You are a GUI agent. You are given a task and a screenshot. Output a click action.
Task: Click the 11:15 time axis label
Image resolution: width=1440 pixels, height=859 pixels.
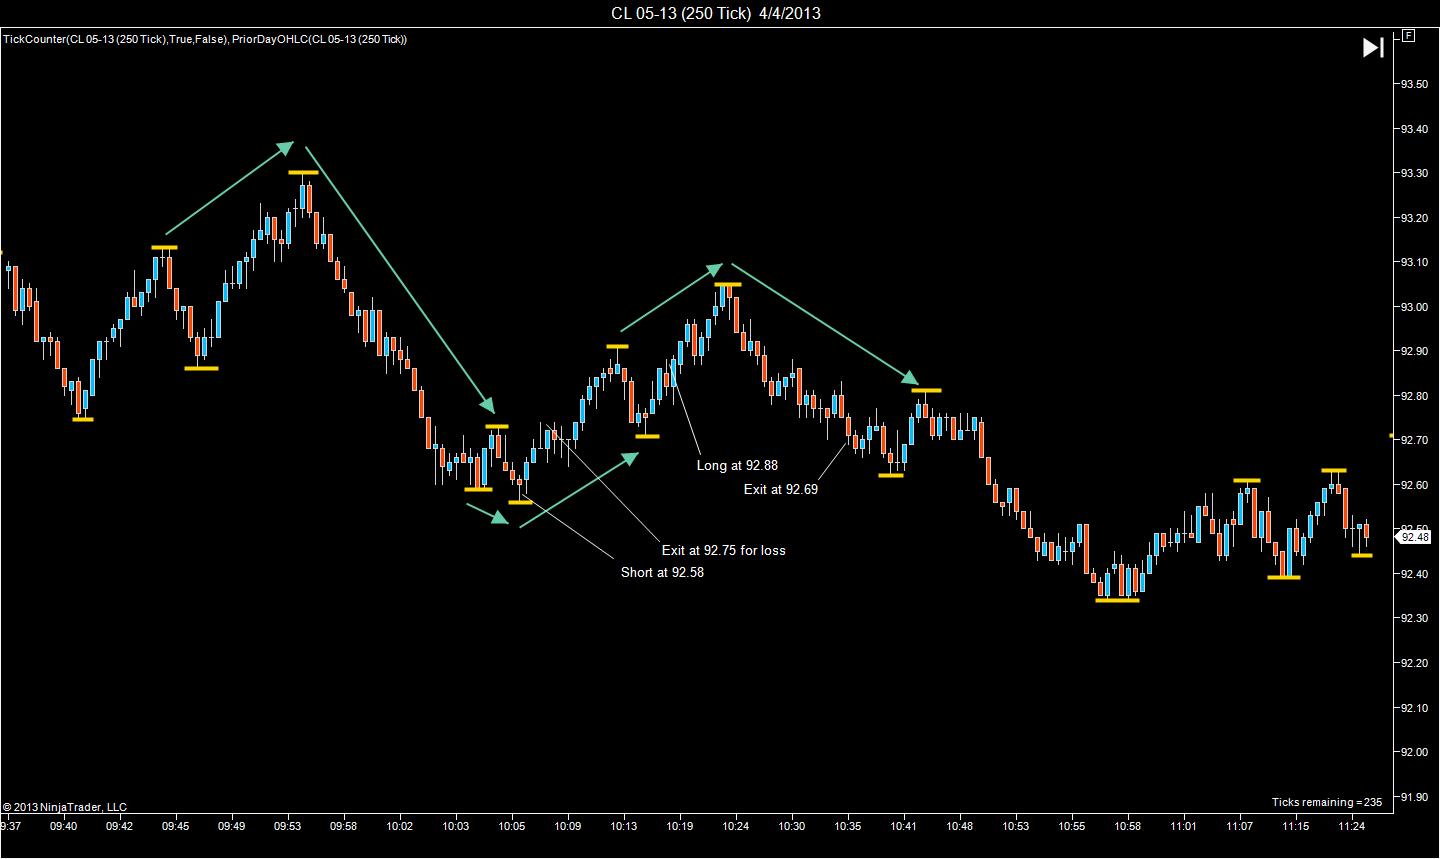1296,827
